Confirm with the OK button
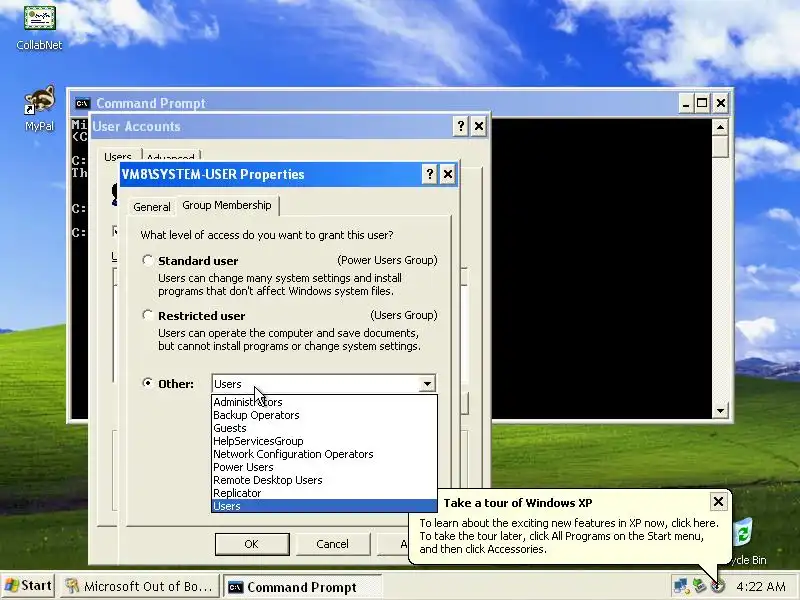Screen dimensions: 800x600 [x=252, y=544]
